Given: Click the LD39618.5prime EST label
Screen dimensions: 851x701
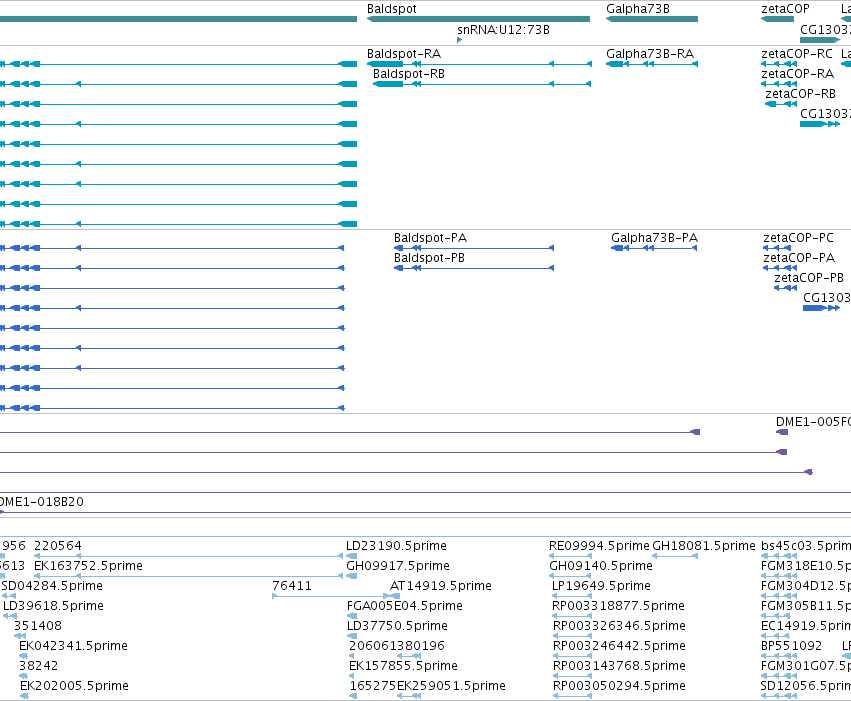Looking at the screenshot, I should [x=53, y=606].
